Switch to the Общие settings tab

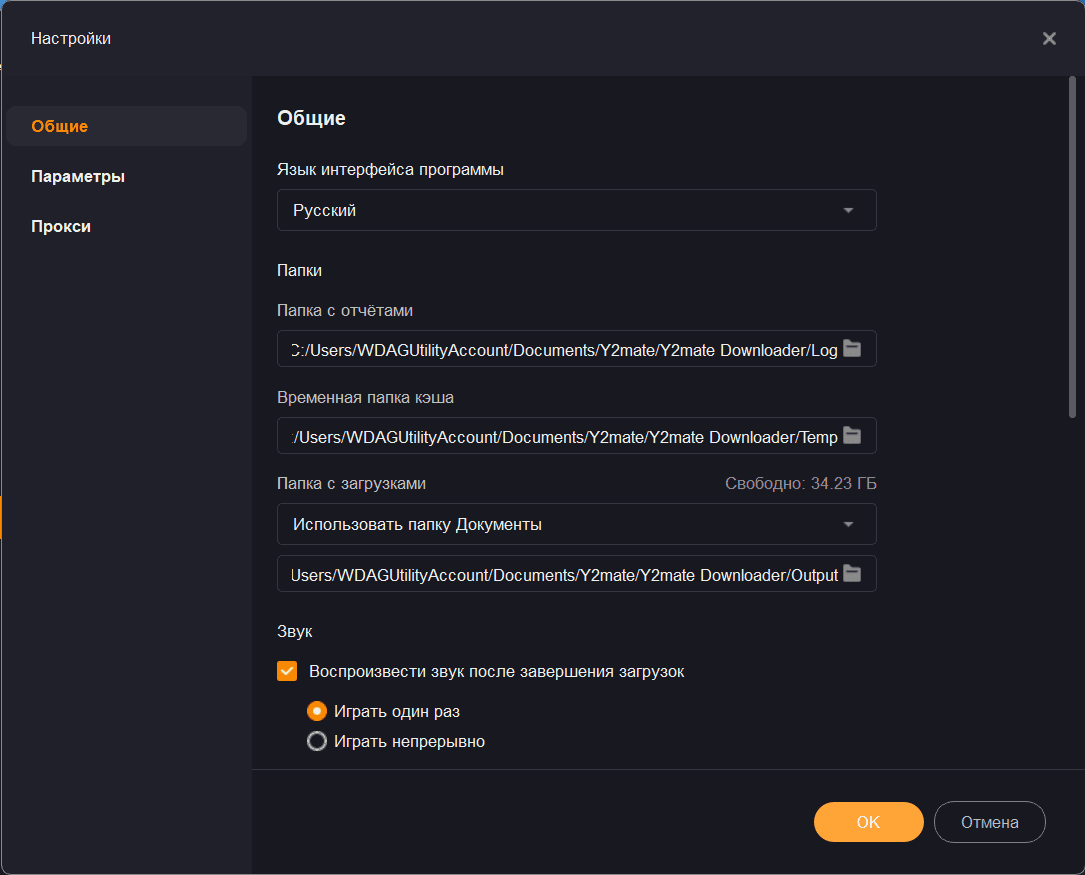click(60, 127)
